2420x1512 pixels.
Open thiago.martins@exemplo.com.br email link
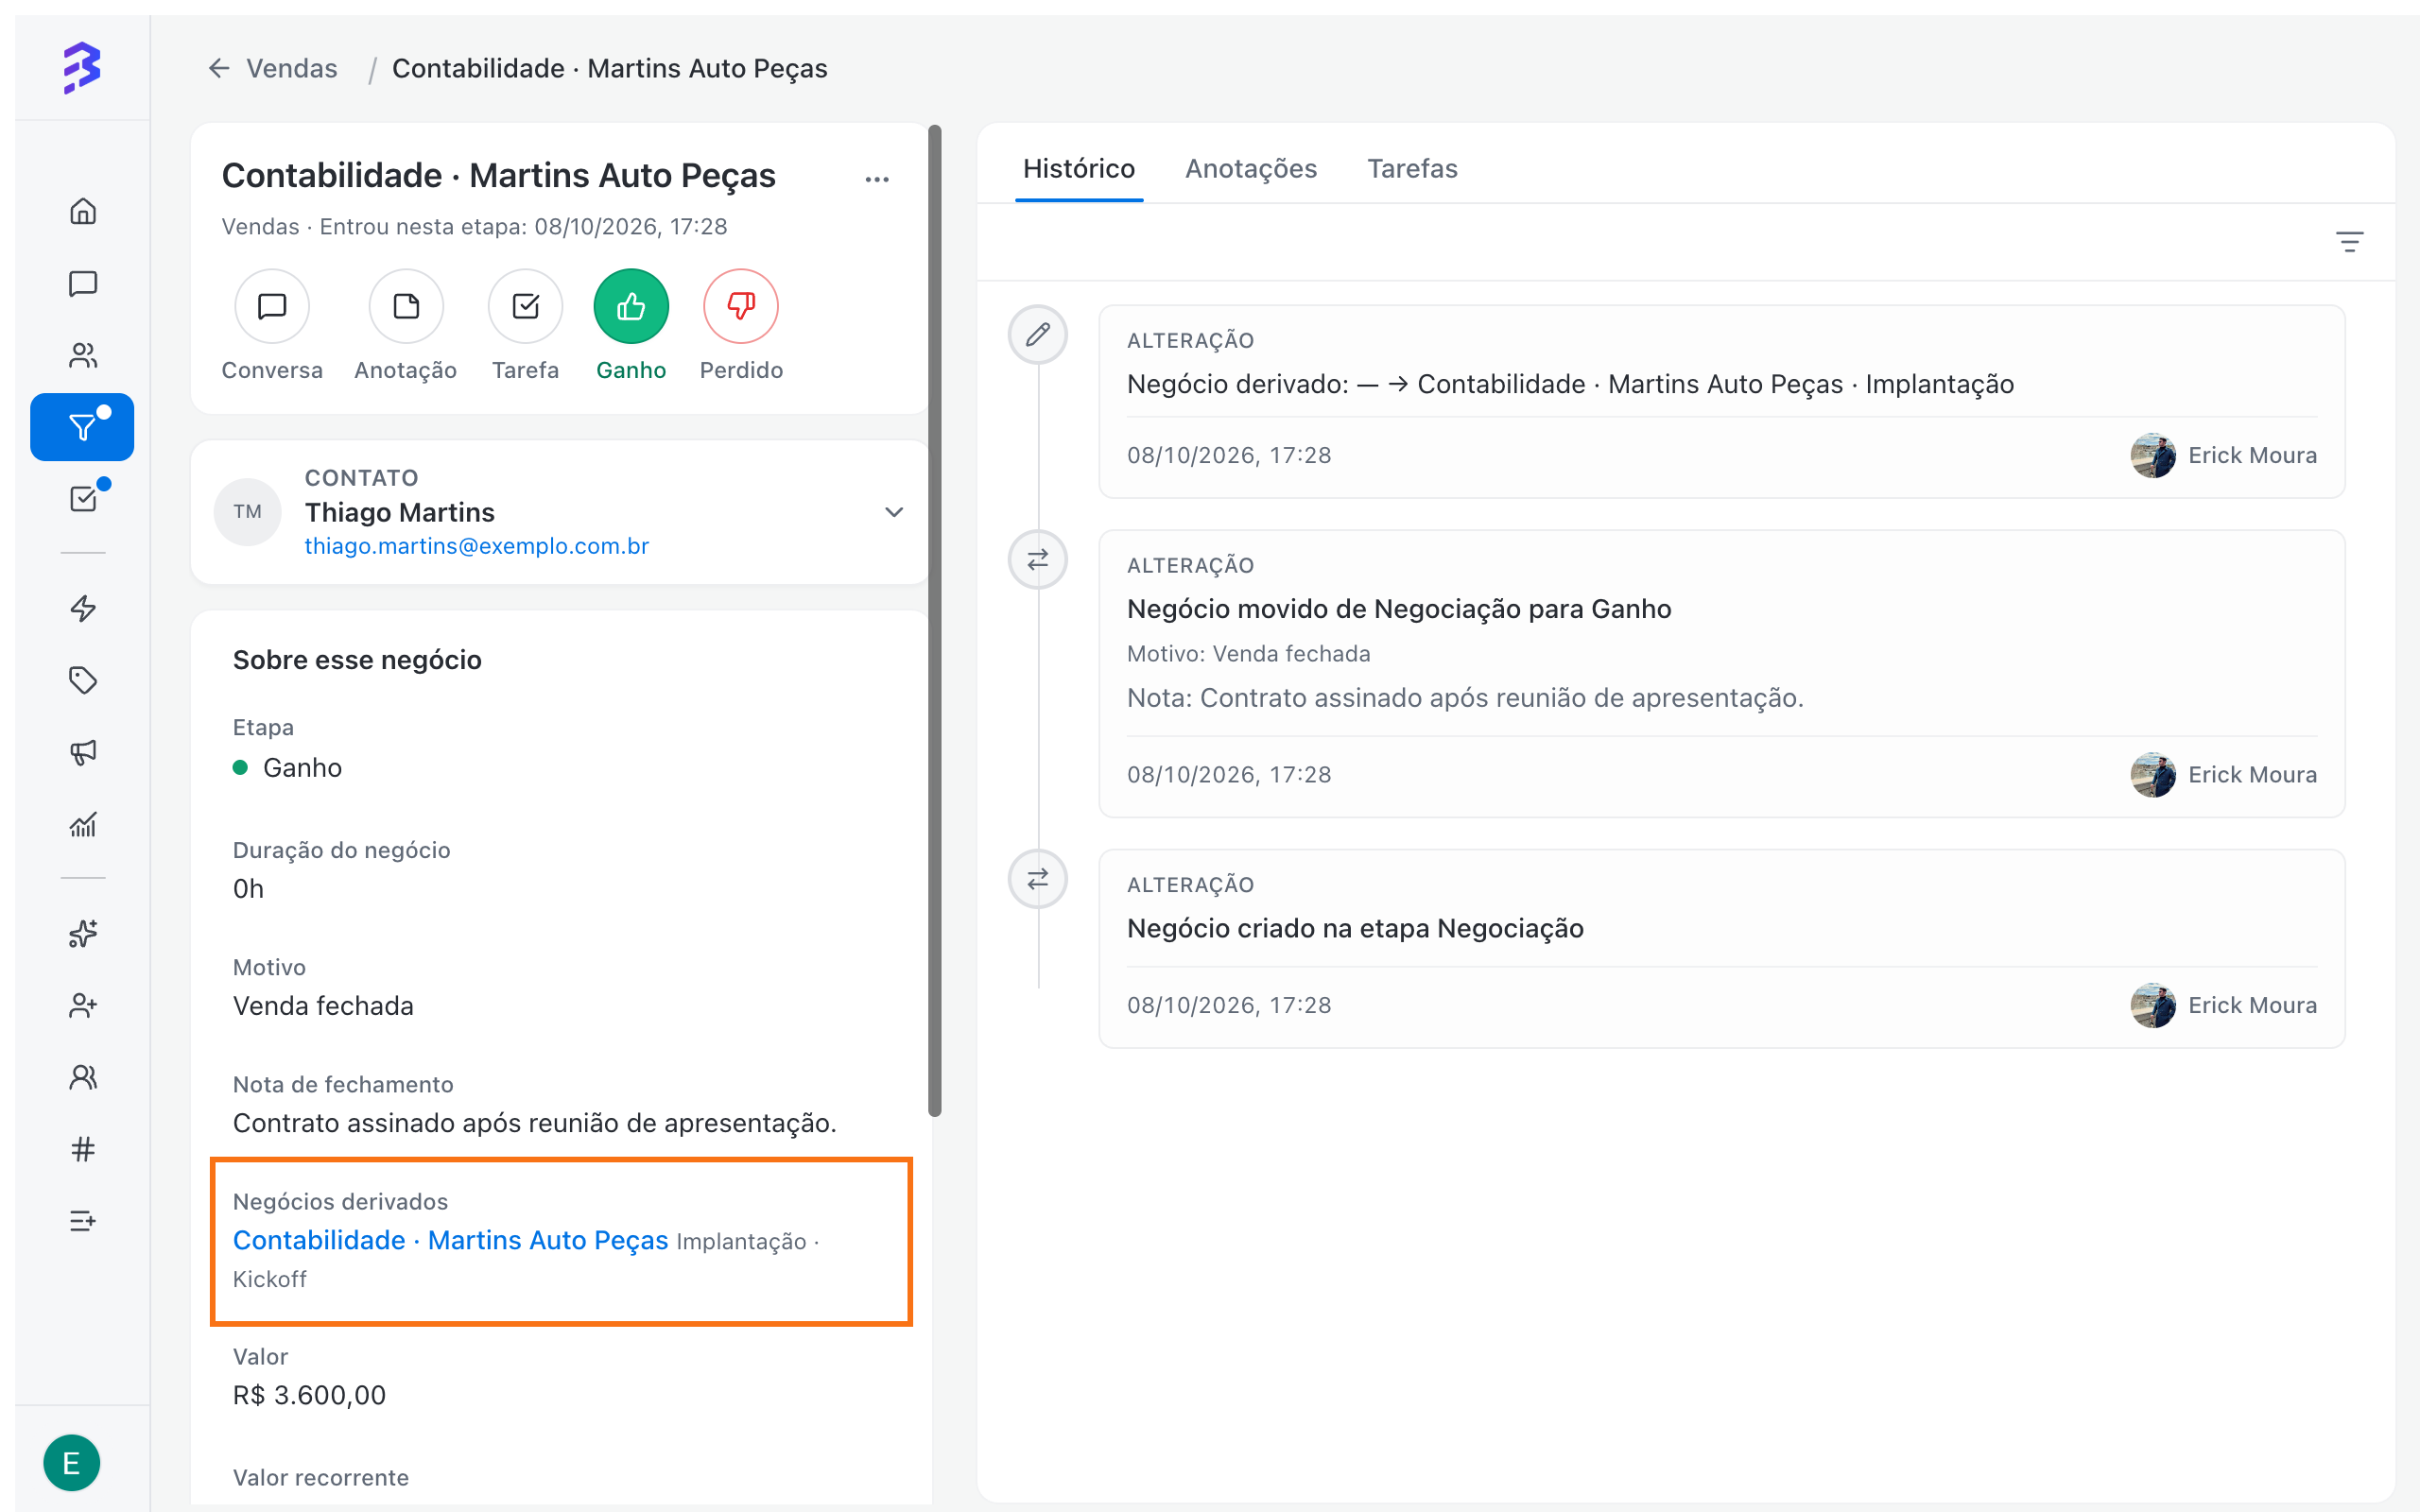pos(477,546)
